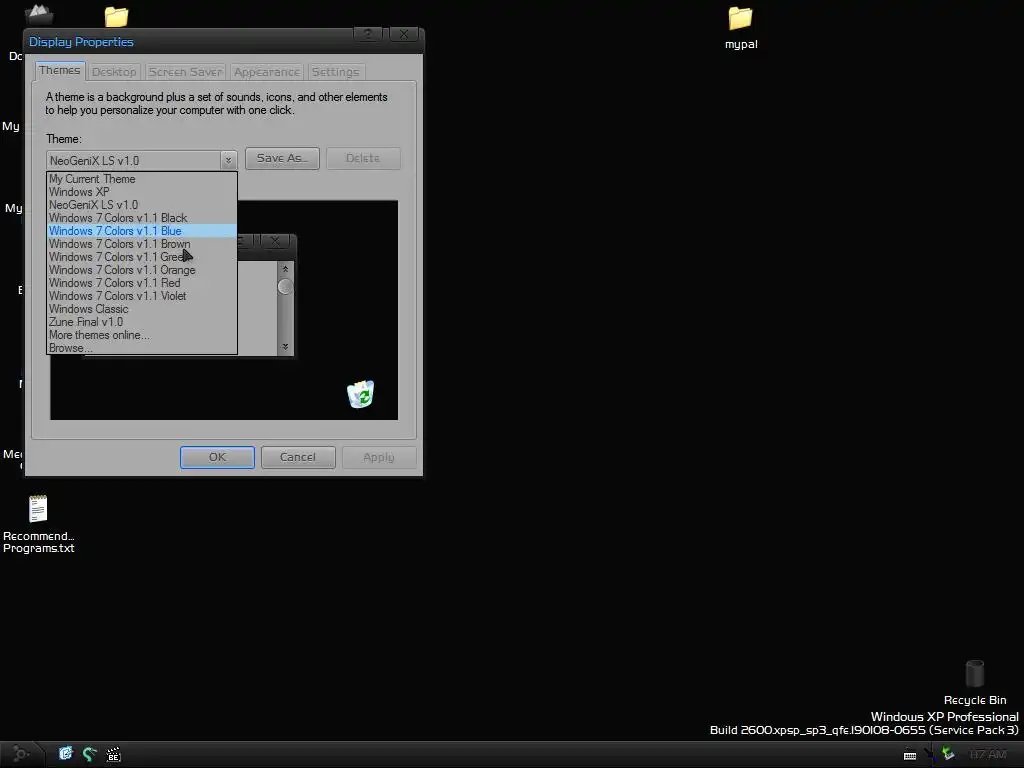Viewport: 1024px width, 768px height.
Task: Open the mypal folder on desktop
Action: coord(741,28)
